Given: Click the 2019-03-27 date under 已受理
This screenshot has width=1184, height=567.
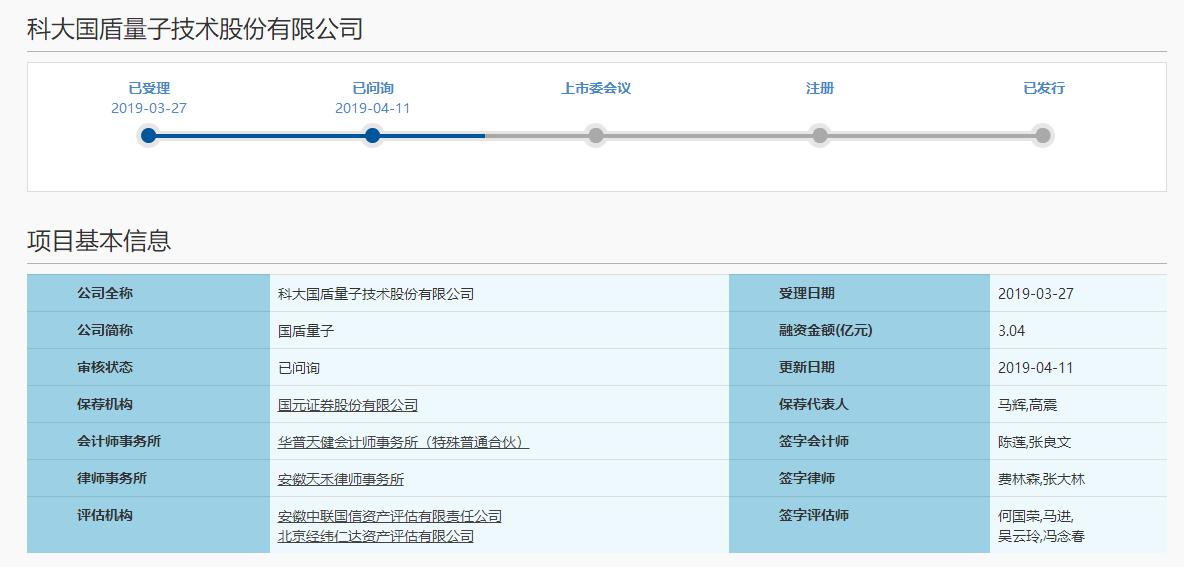Looking at the screenshot, I should tap(149, 108).
